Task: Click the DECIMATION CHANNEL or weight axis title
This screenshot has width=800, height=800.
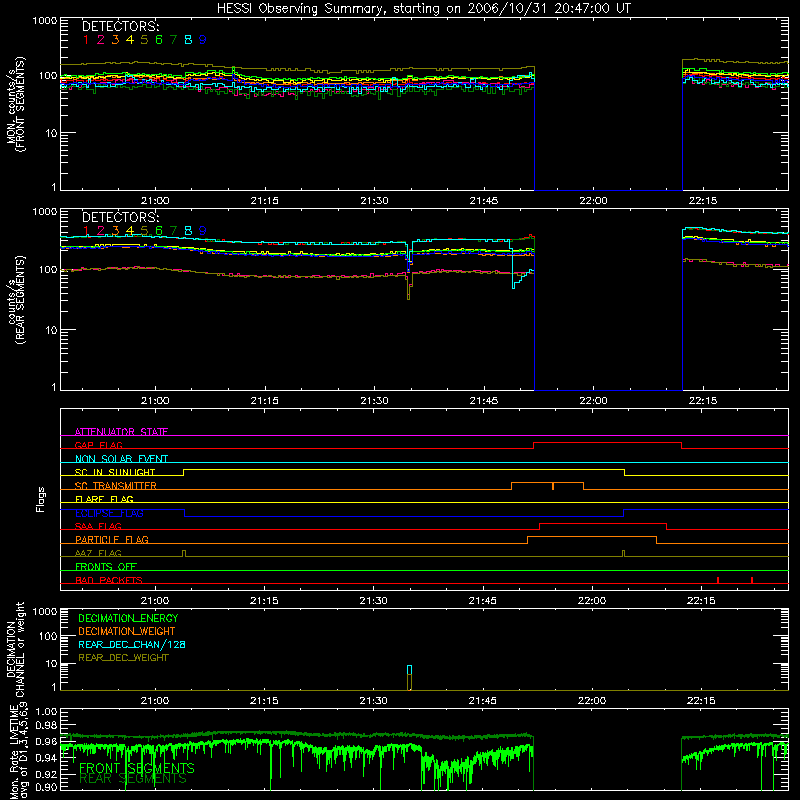Action: pyautogui.click(x=16, y=649)
